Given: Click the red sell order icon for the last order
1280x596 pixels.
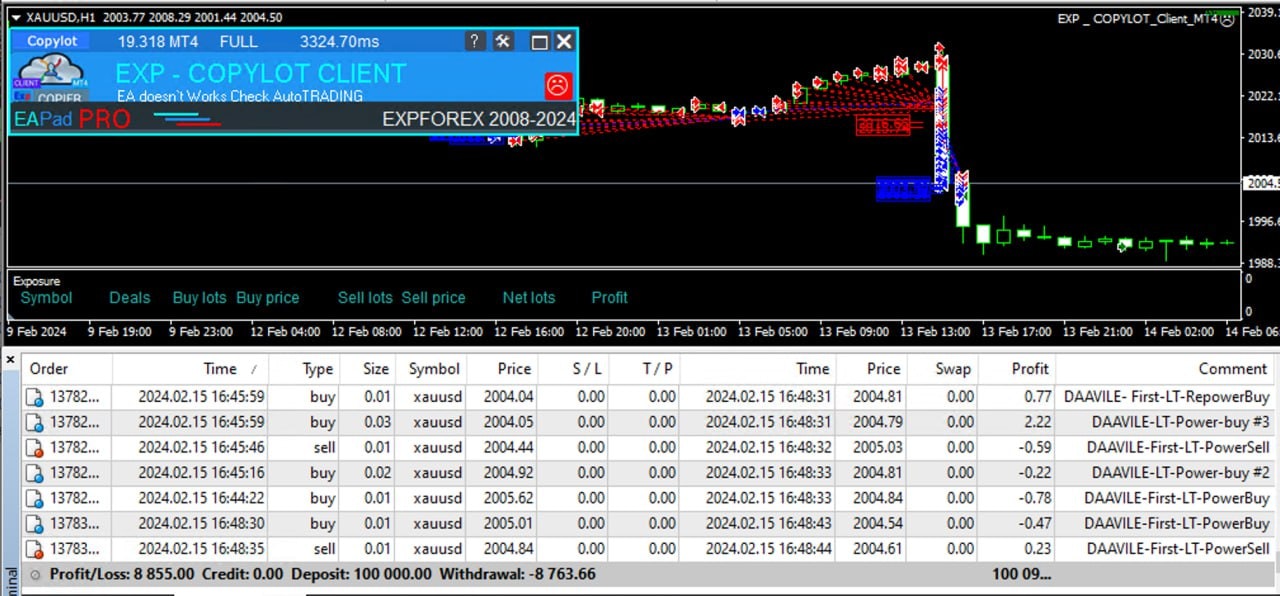Looking at the screenshot, I should click(x=35, y=548).
